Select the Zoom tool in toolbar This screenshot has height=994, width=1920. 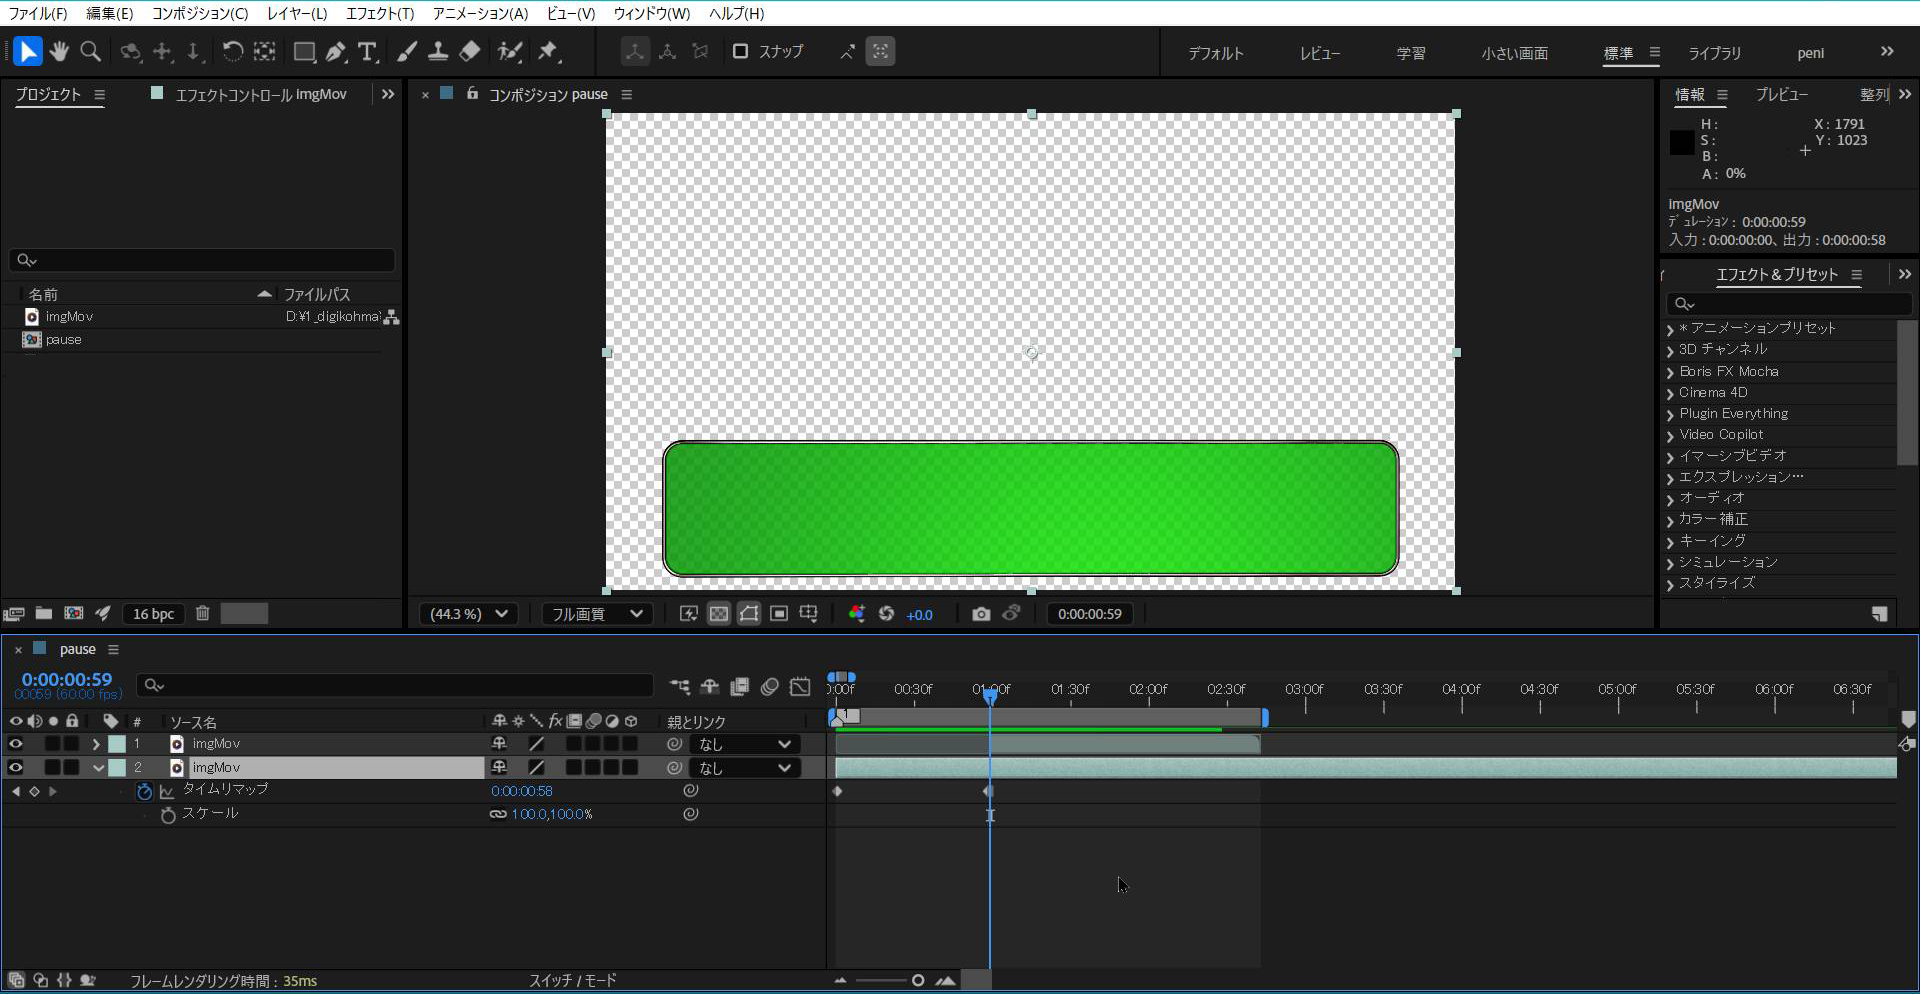(x=91, y=51)
